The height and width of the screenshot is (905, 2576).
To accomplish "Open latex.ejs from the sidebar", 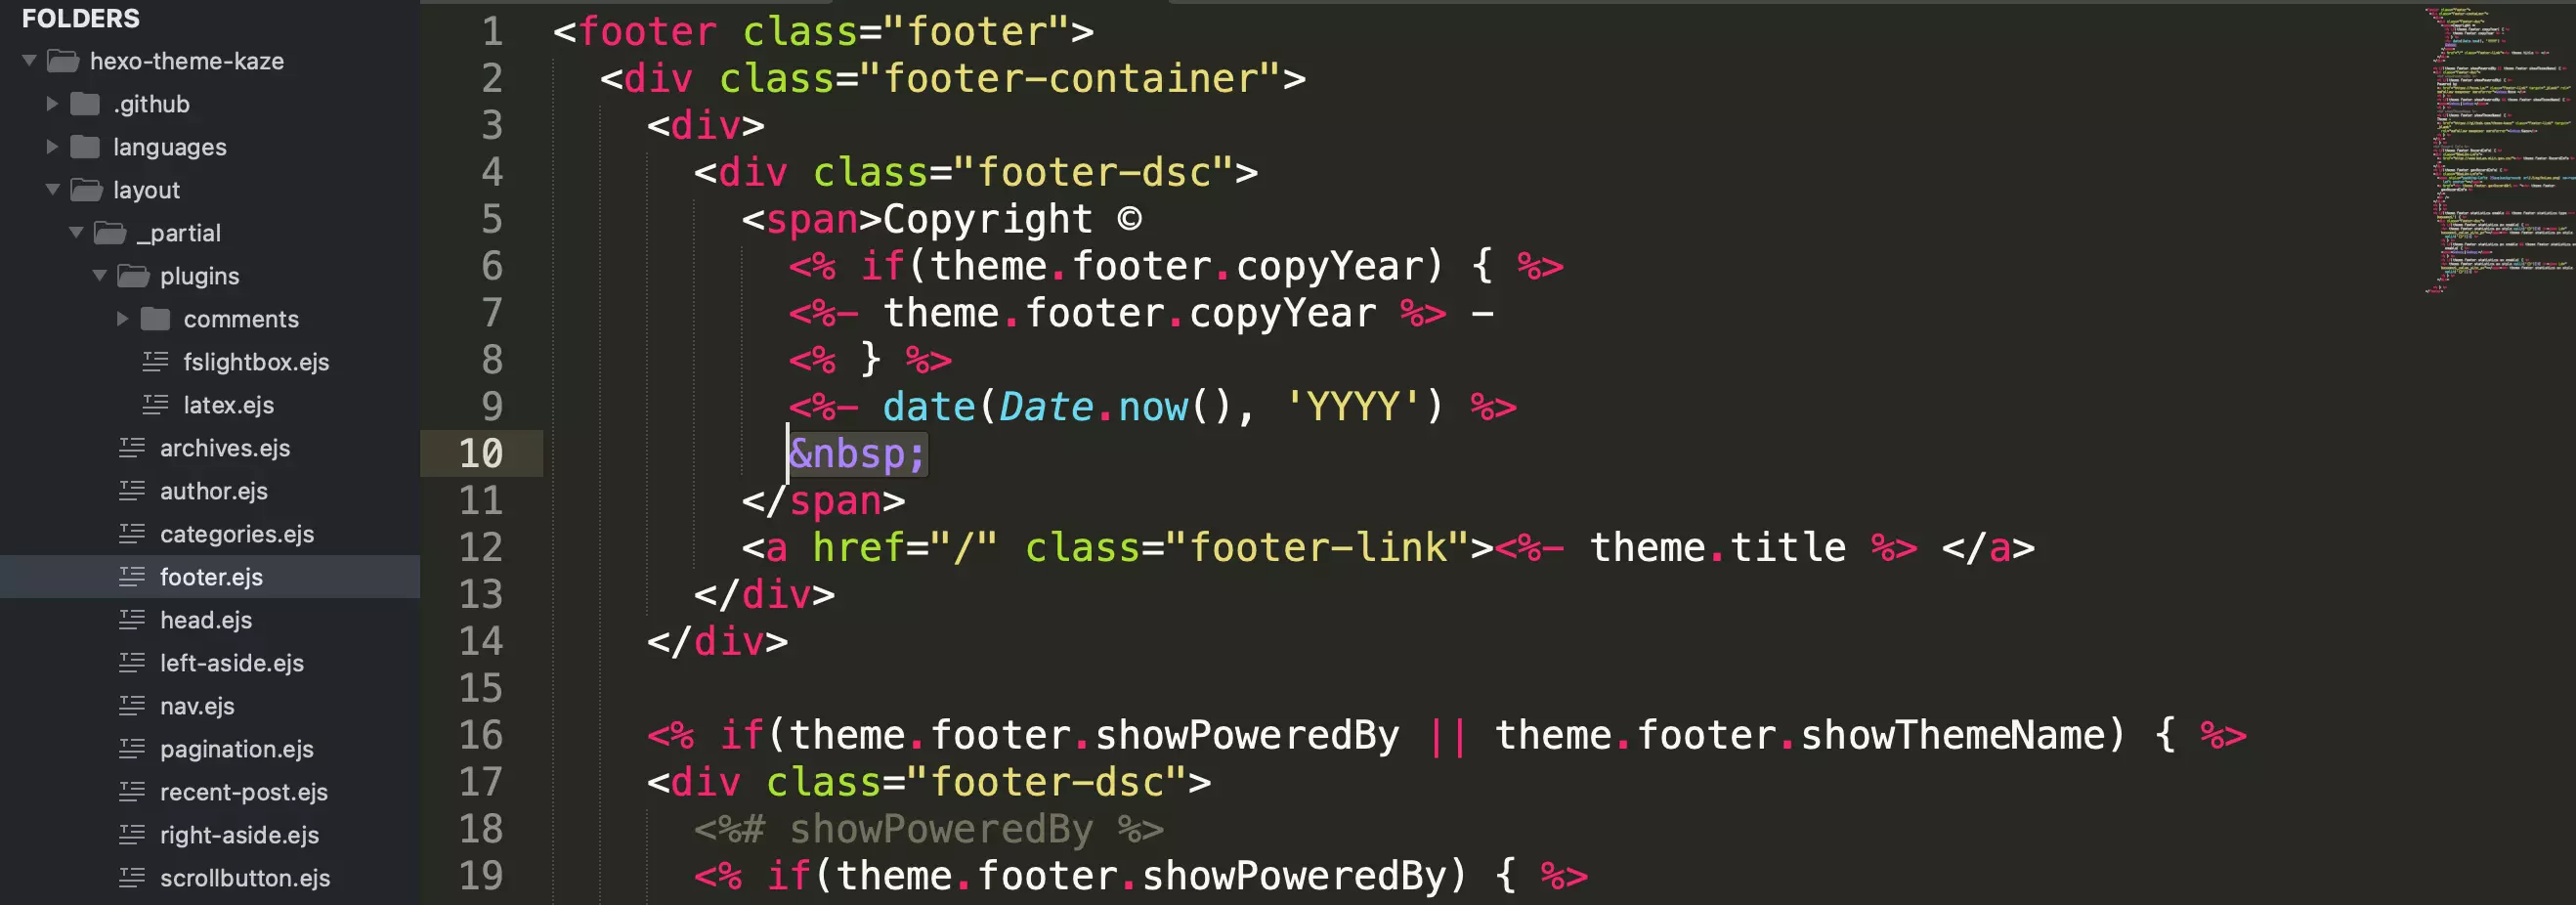I will point(229,405).
